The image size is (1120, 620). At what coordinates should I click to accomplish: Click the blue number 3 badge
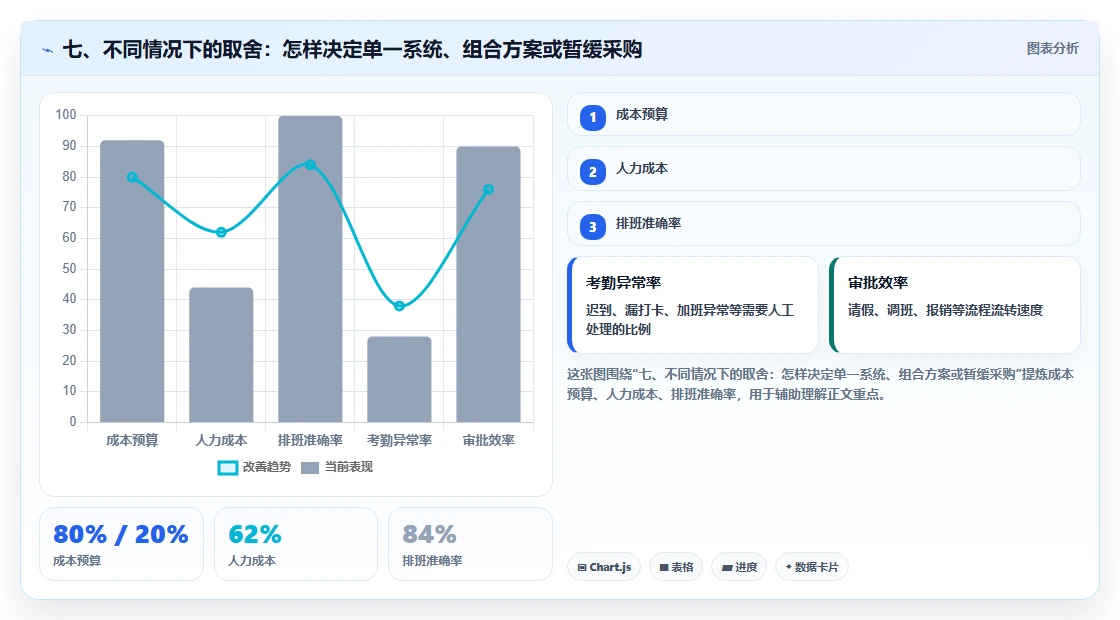click(x=592, y=226)
